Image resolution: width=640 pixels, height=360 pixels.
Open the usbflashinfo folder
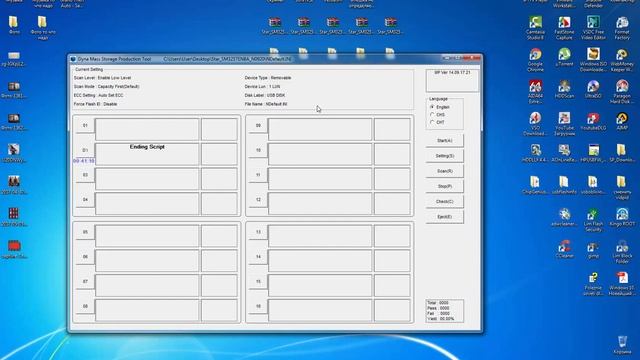[x=564, y=185]
